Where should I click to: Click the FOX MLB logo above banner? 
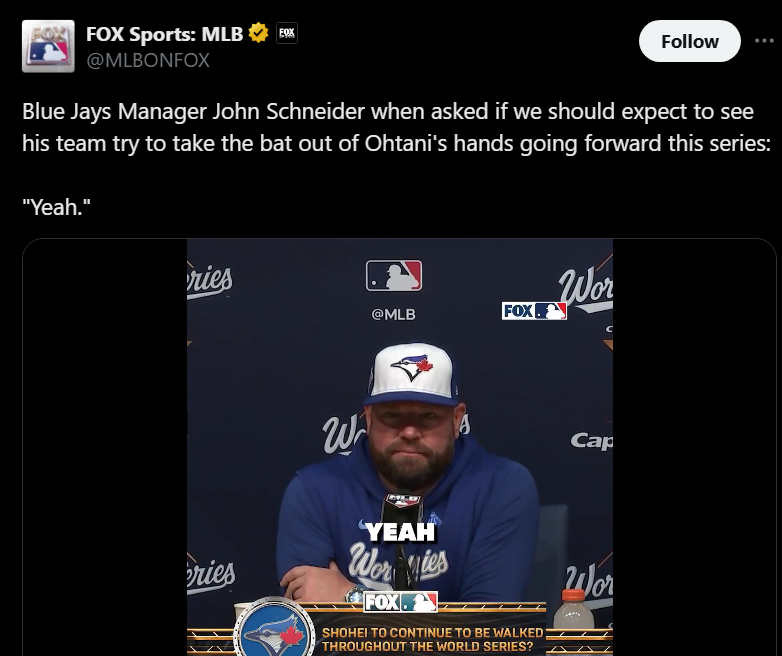pyautogui.click(x=400, y=602)
